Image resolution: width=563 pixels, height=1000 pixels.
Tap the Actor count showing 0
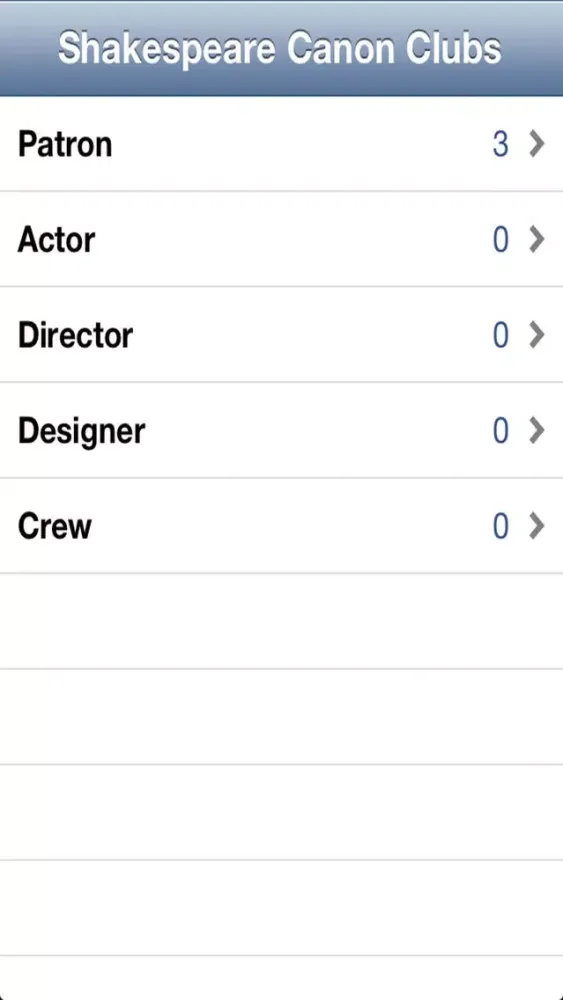pyautogui.click(x=501, y=240)
